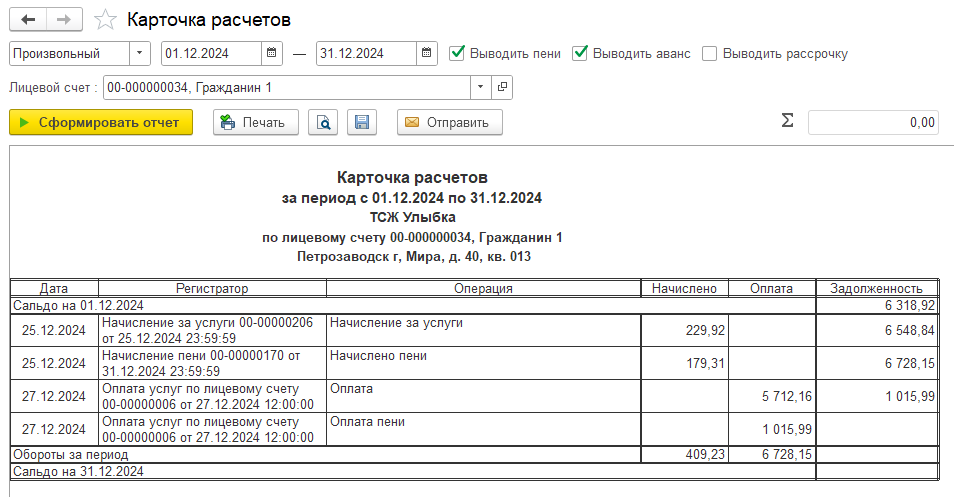Screen dimensions: 954x497
Task: Select the Обороты за период row label
Action: click(x=71, y=454)
